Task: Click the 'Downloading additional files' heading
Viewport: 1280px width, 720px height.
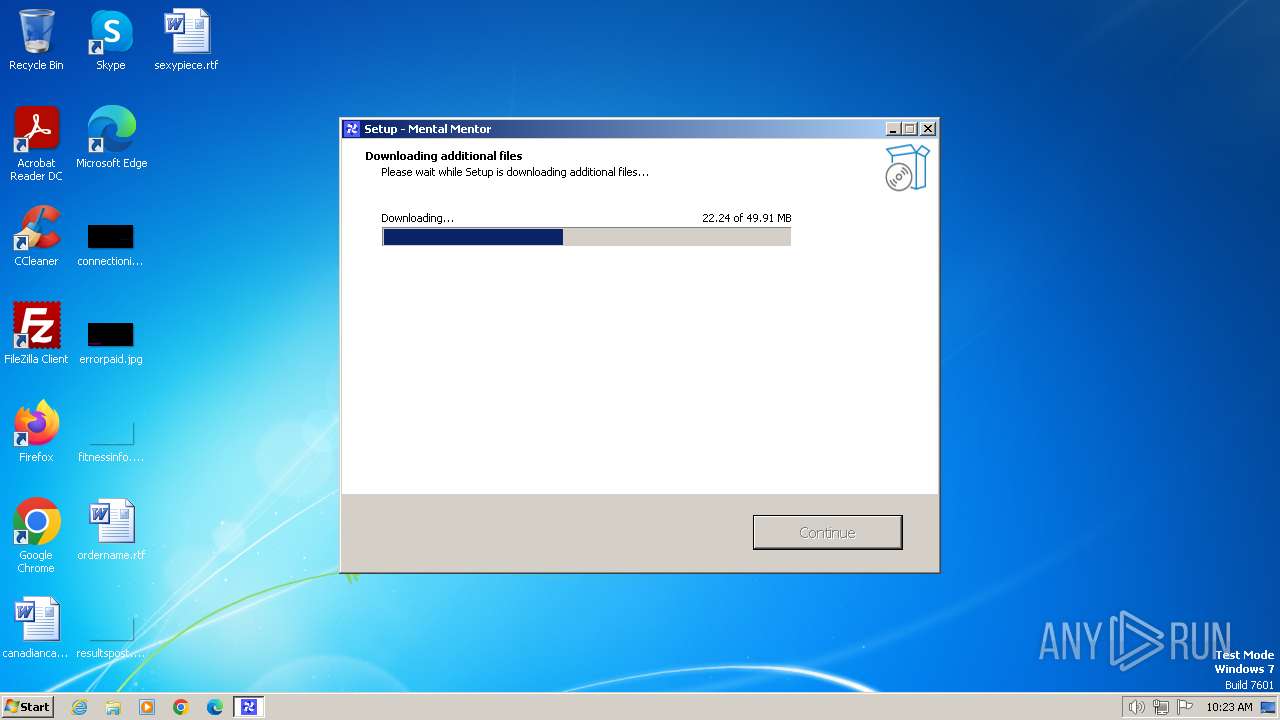Action: (443, 156)
